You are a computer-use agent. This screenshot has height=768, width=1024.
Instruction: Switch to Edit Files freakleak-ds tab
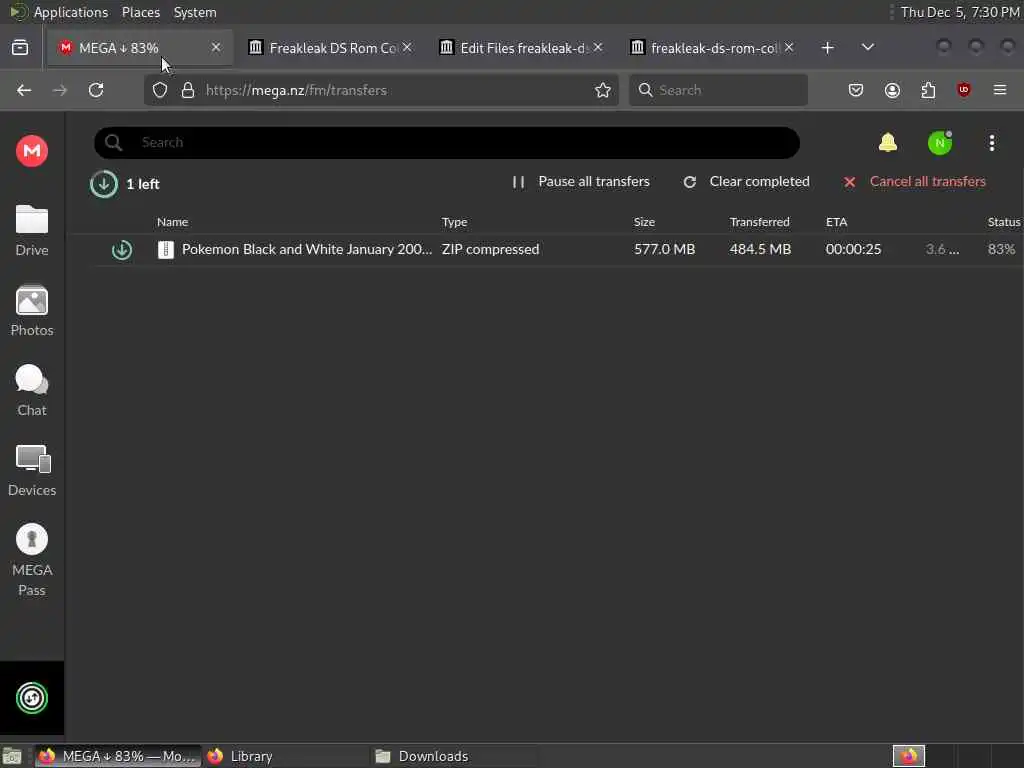521,48
